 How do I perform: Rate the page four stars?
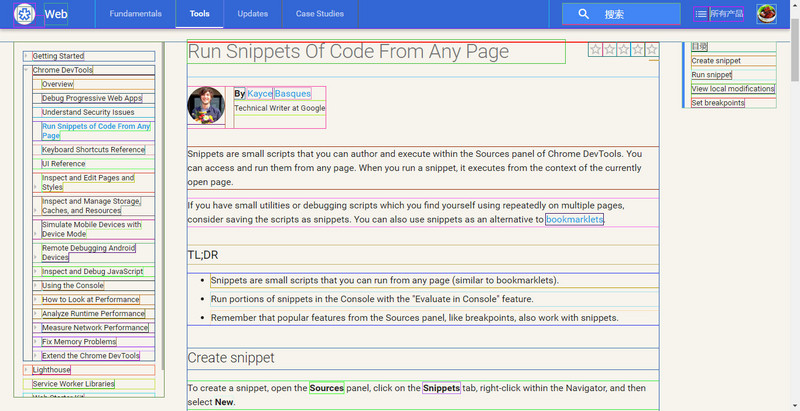click(x=637, y=49)
